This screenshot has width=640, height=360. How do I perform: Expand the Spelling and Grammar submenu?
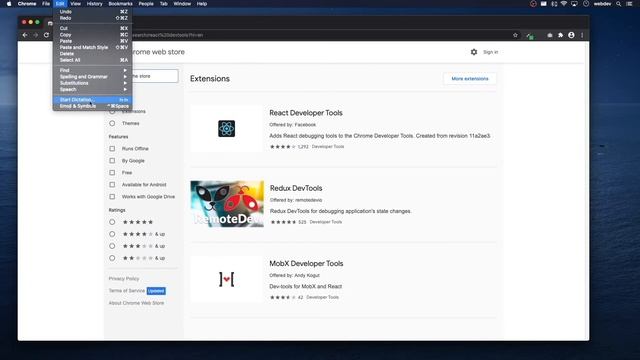[x=92, y=77]
